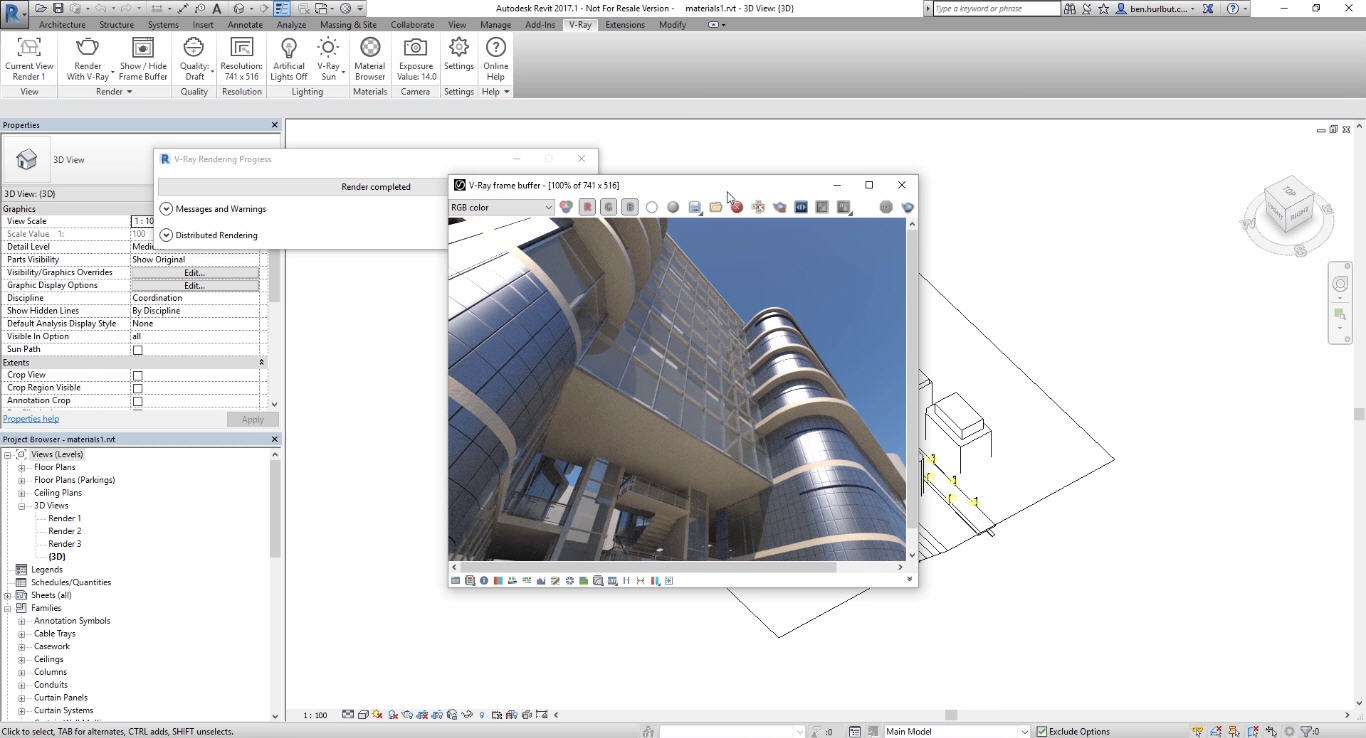Image resolution: width=1366 pixels, height=738 pixels.
Task: Enable the Sun Path checkbox in Properties
Action: [x=137, y=349]
